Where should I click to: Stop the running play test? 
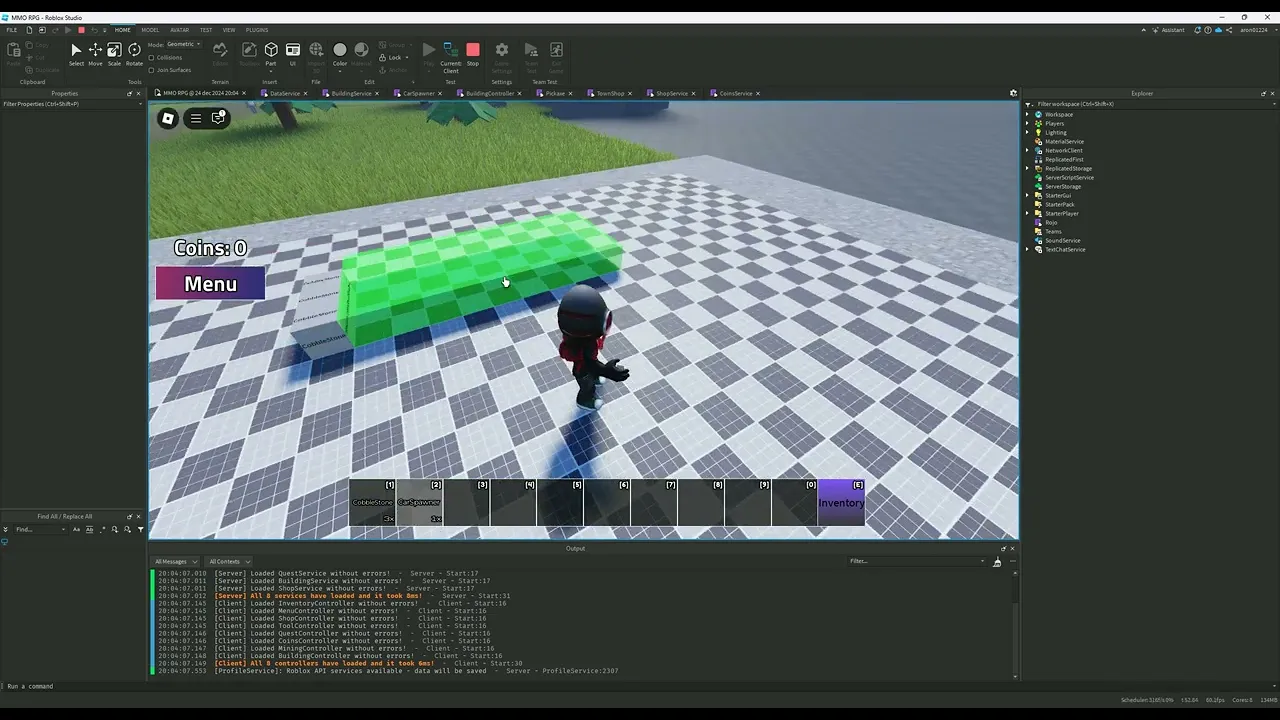pos(473,54)
